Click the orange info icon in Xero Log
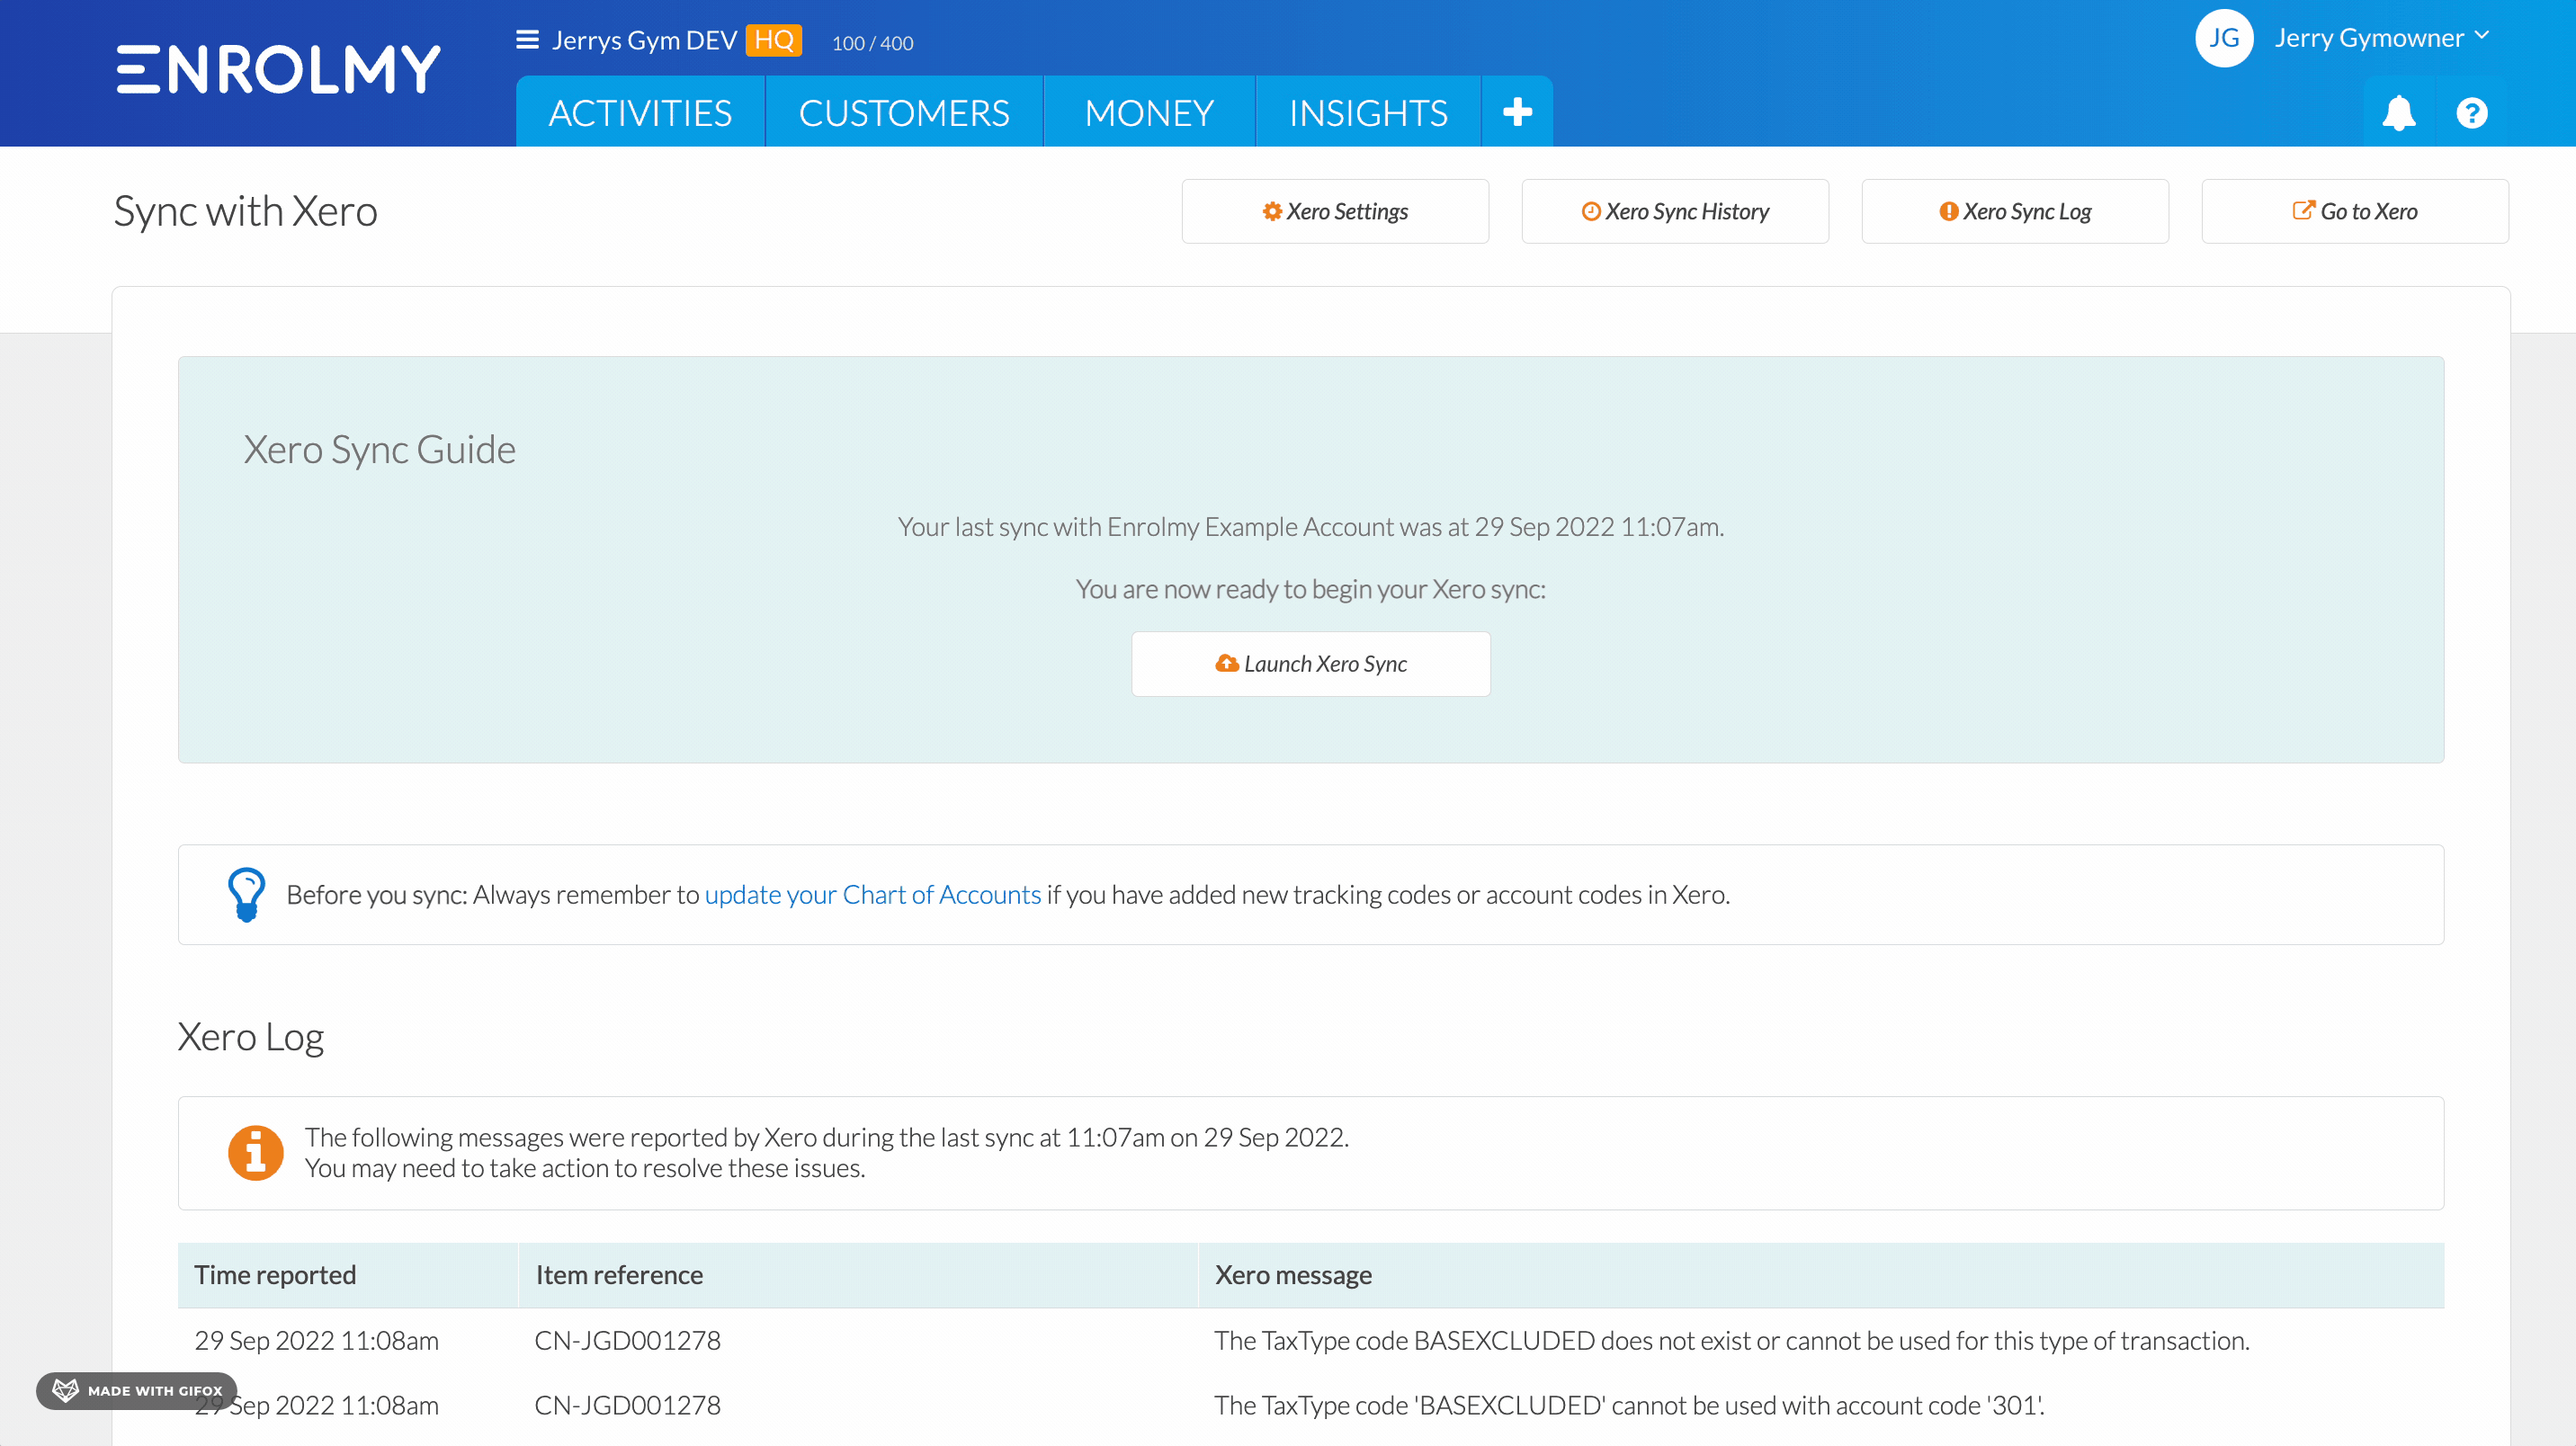The image size is (2576, 1446). pos(256,1153)
